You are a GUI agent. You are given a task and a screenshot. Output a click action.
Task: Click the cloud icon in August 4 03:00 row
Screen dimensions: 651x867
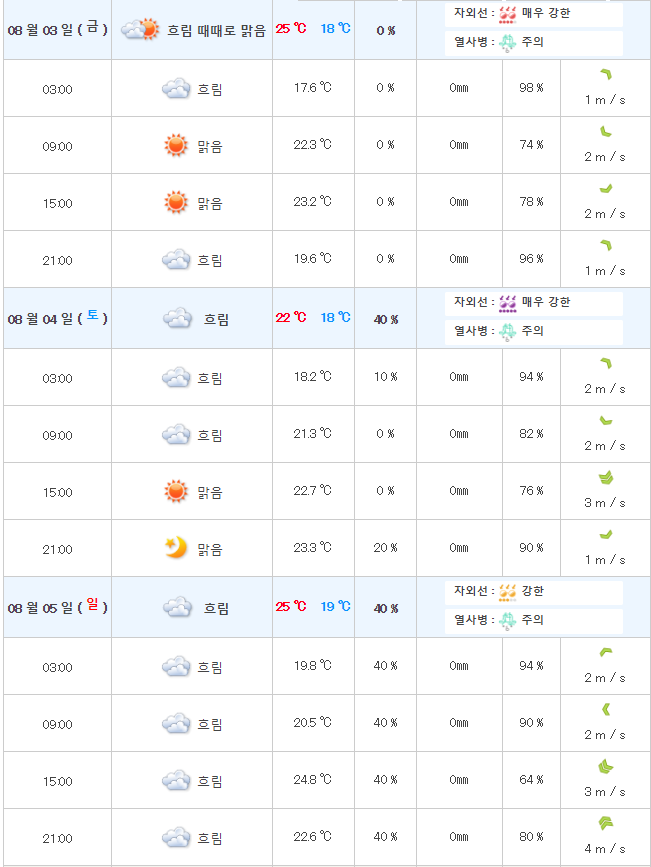coord(176,378)
